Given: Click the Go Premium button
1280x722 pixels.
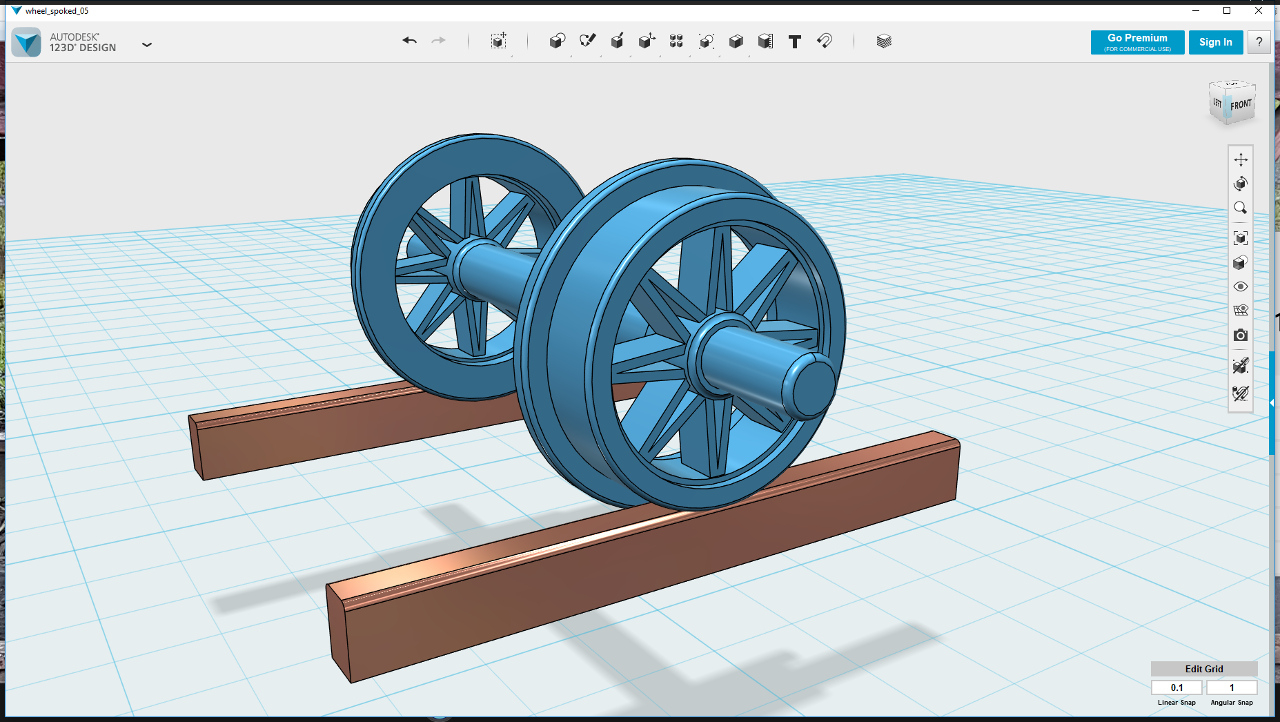Looking at the screenshot, I should point(1138,42).
